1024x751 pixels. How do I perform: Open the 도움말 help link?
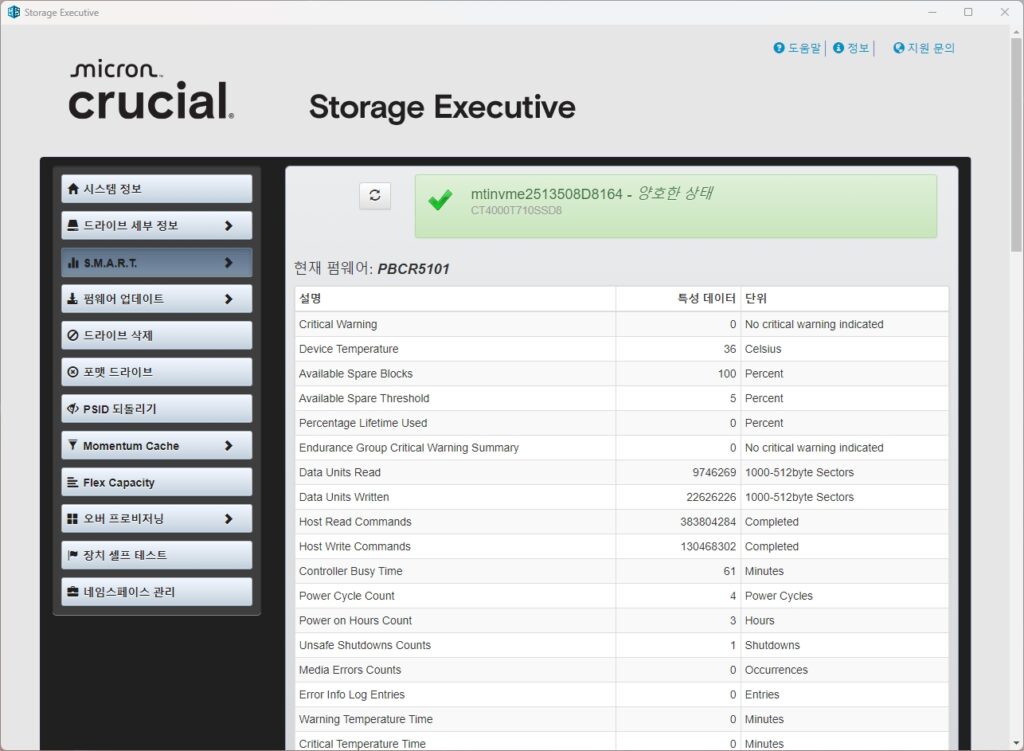[805, 48]
